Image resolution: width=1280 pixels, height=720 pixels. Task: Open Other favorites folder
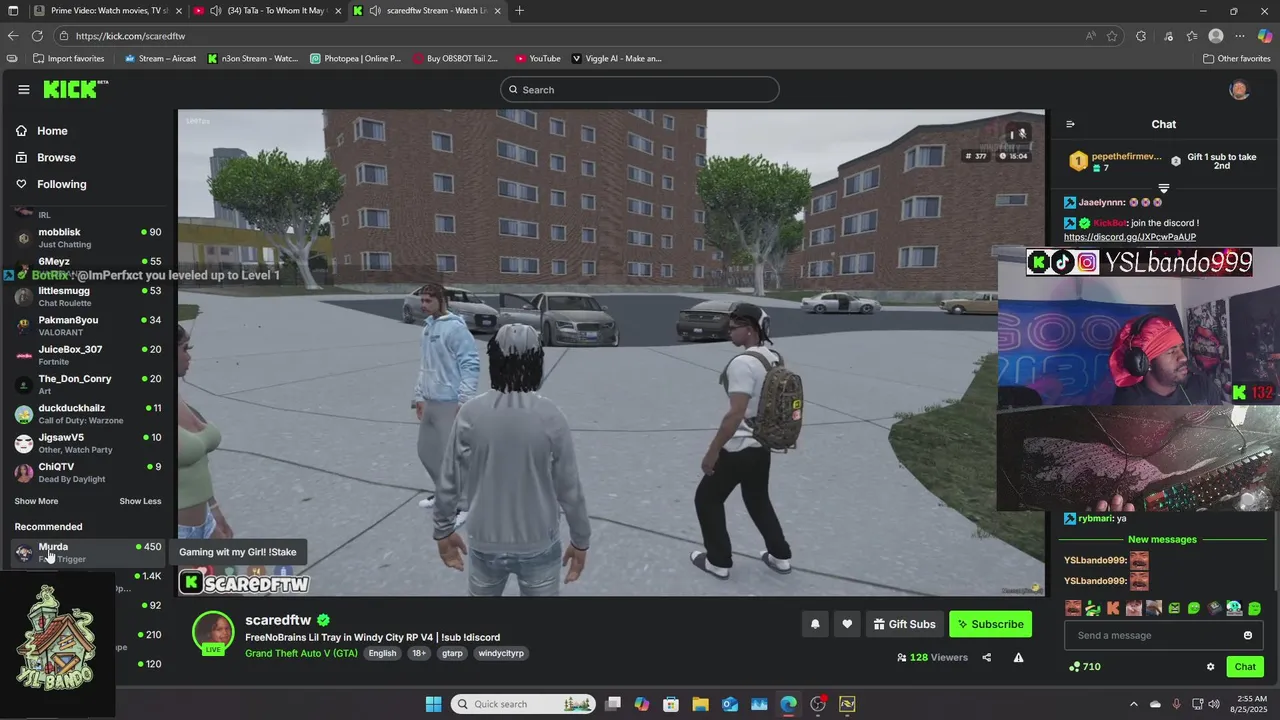[1237, 58]
